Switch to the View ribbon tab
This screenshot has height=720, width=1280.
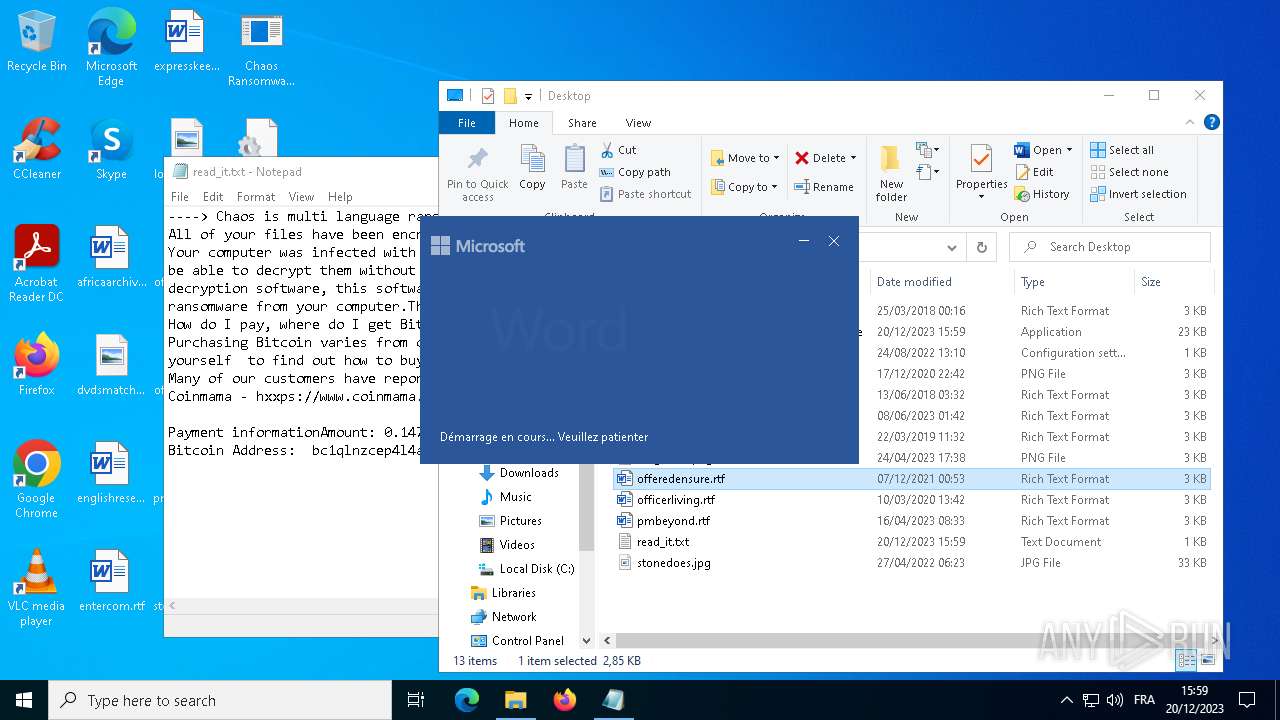[638, 123]
